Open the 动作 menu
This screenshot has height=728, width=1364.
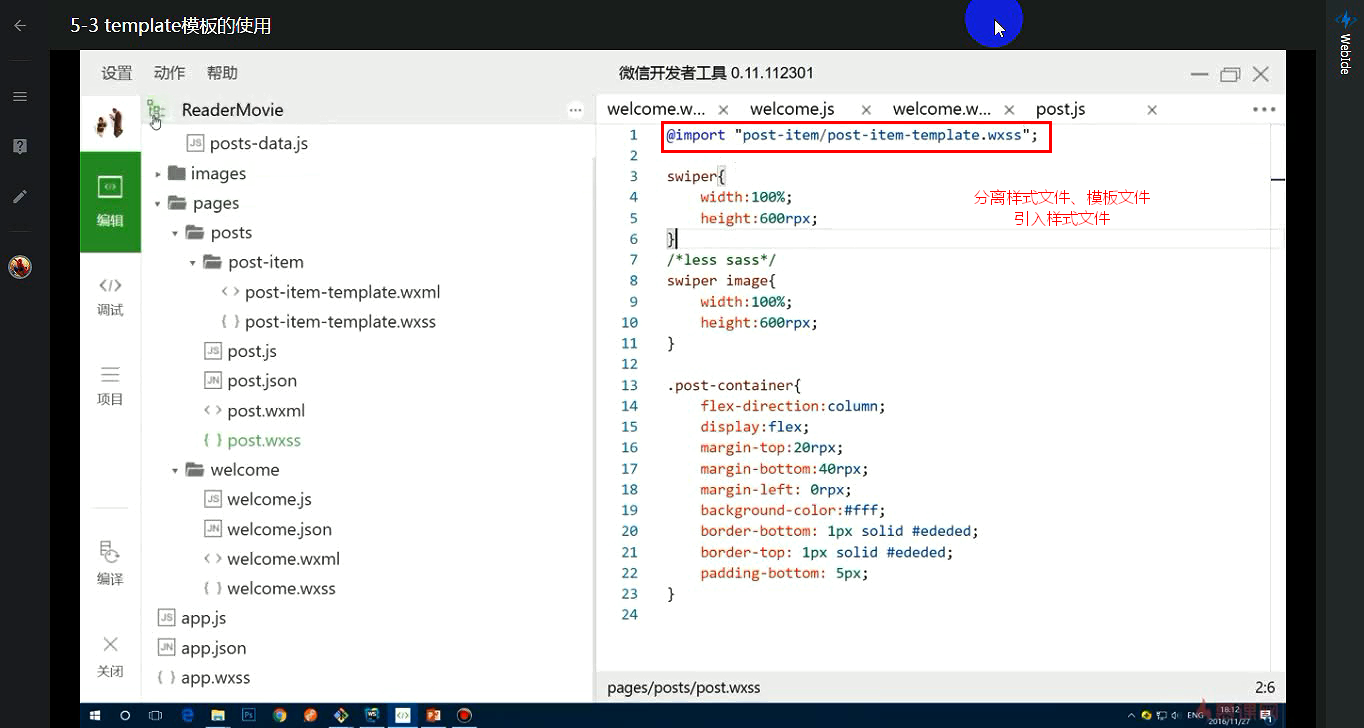click(x=170, y=73)
